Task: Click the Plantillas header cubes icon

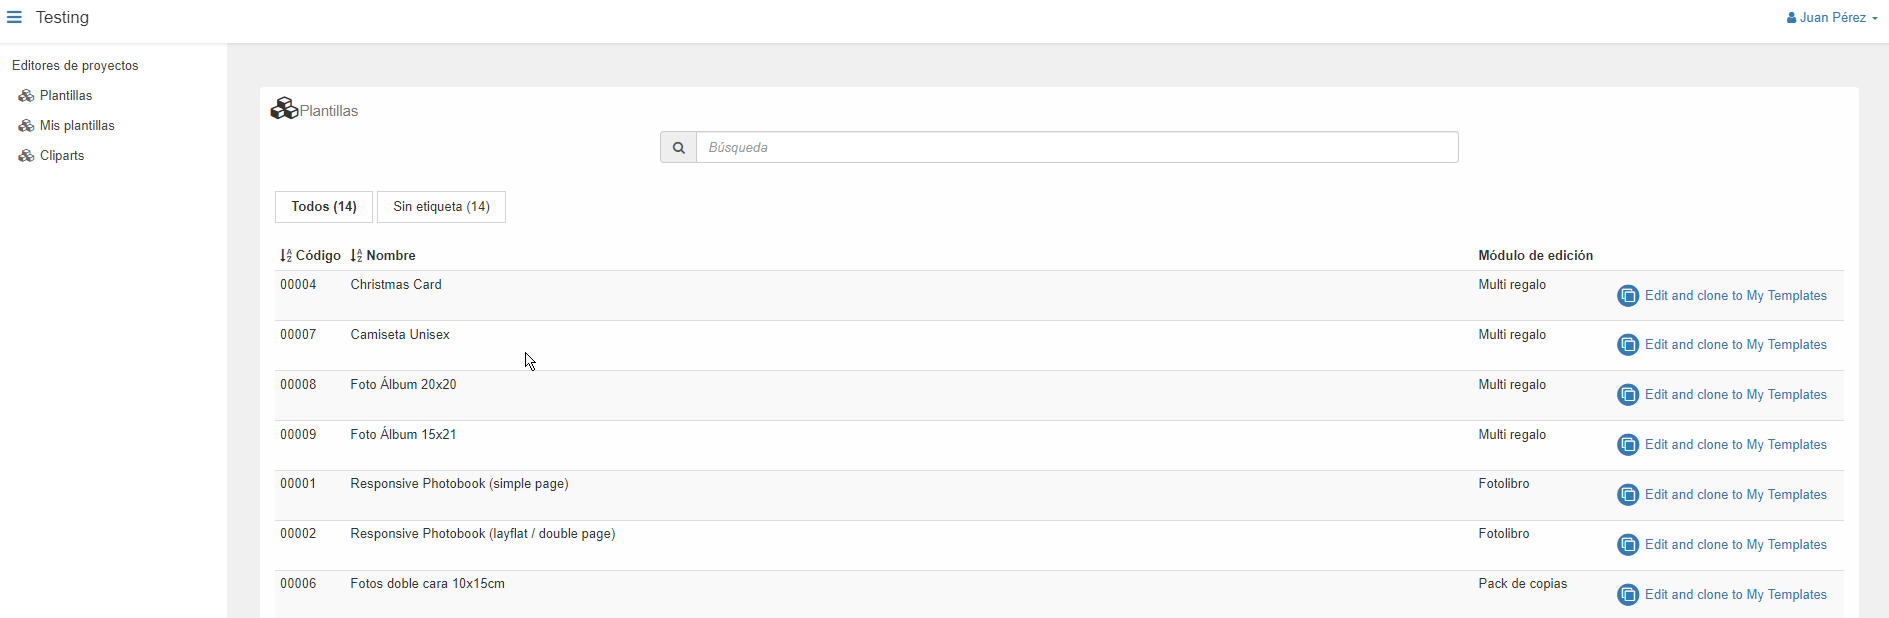Action: tap(284, 108)
